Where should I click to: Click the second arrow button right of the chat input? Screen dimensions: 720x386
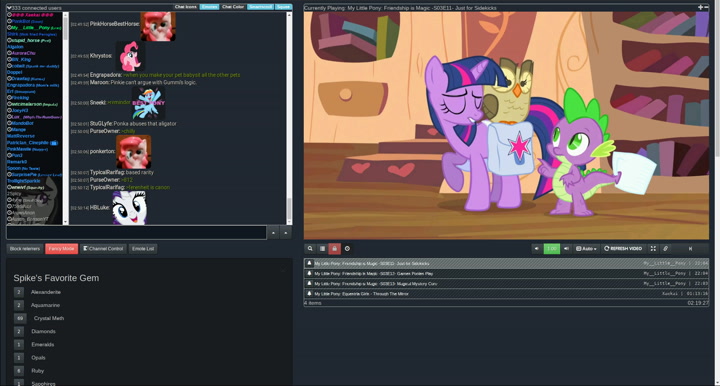286,233
